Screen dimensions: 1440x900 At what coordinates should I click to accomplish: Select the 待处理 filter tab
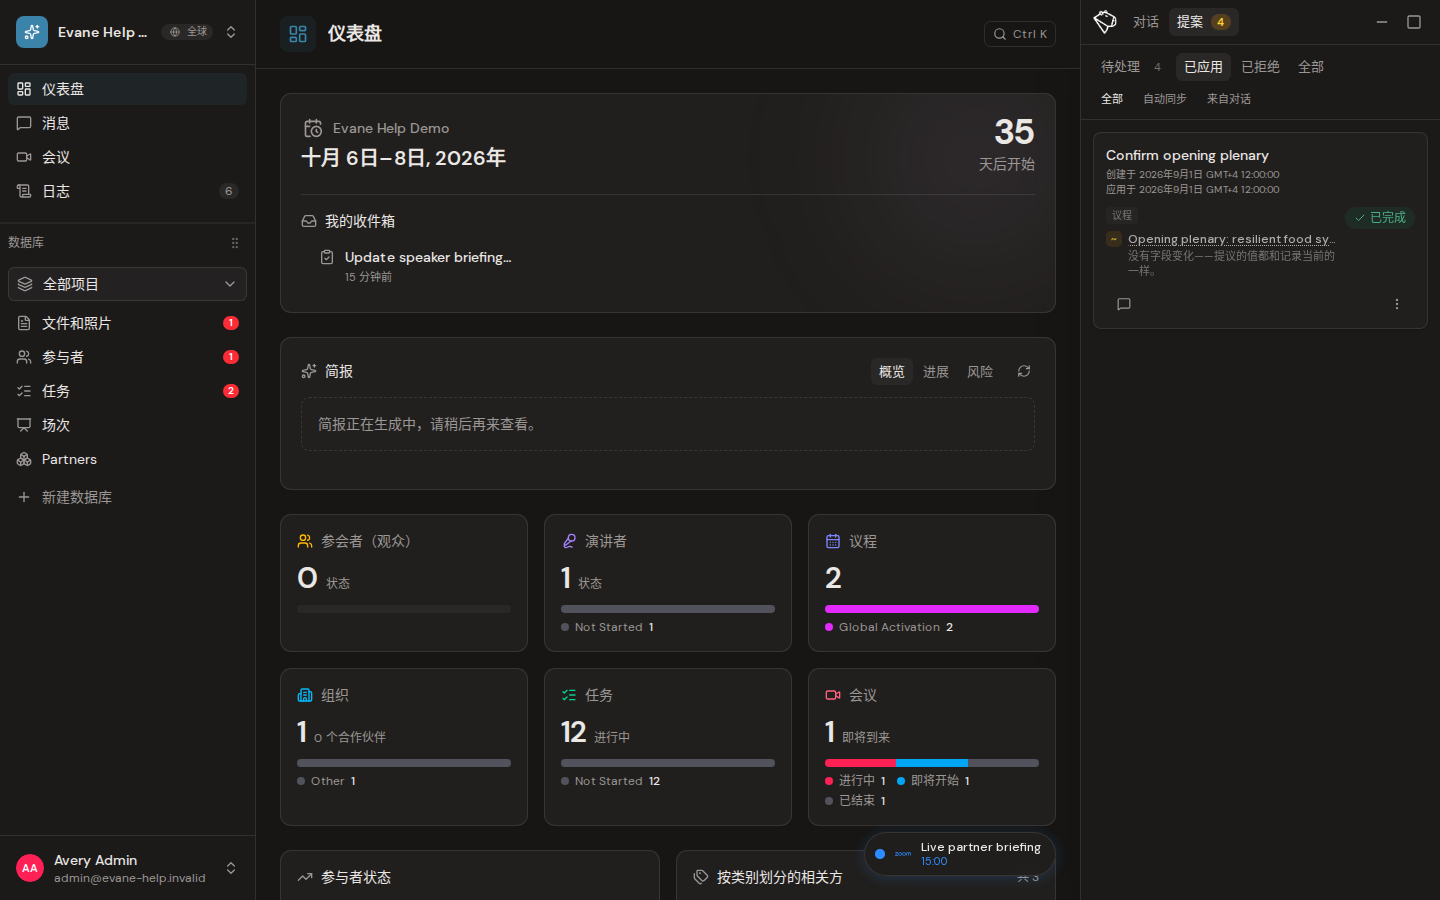pyautogui.click(x=1131, y=67)
